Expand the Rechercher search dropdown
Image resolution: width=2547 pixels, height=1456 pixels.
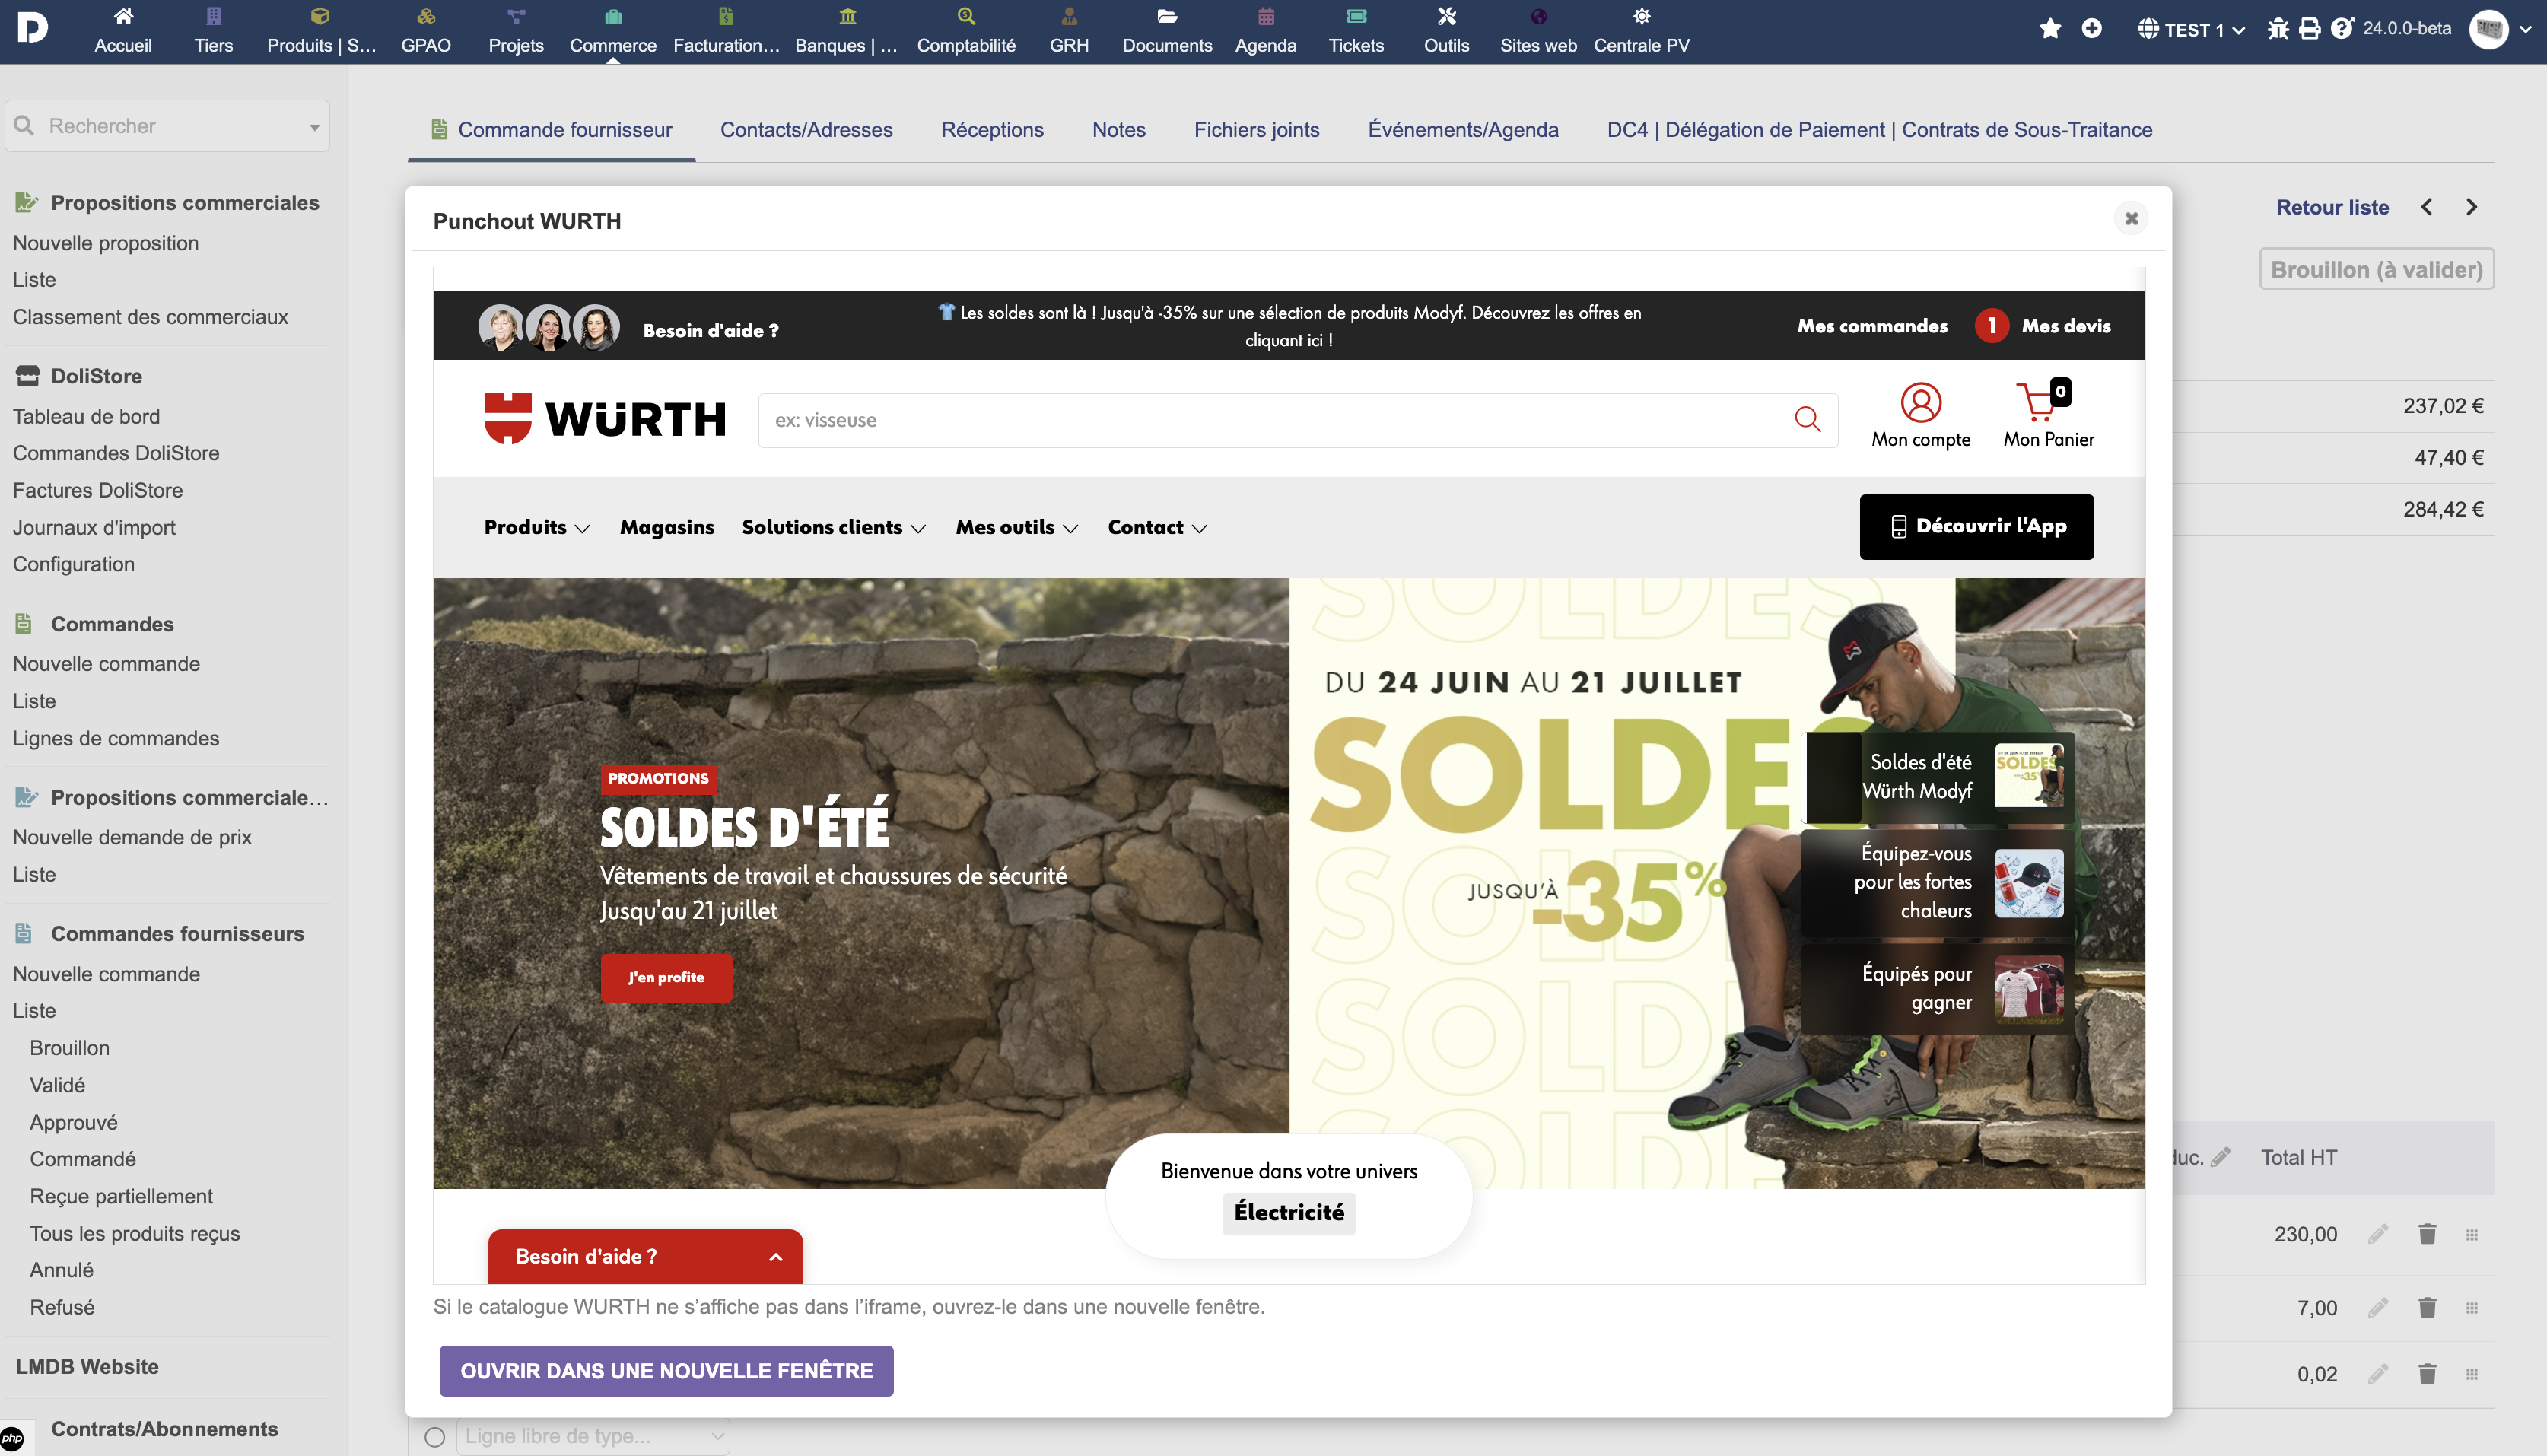(314, 127)
